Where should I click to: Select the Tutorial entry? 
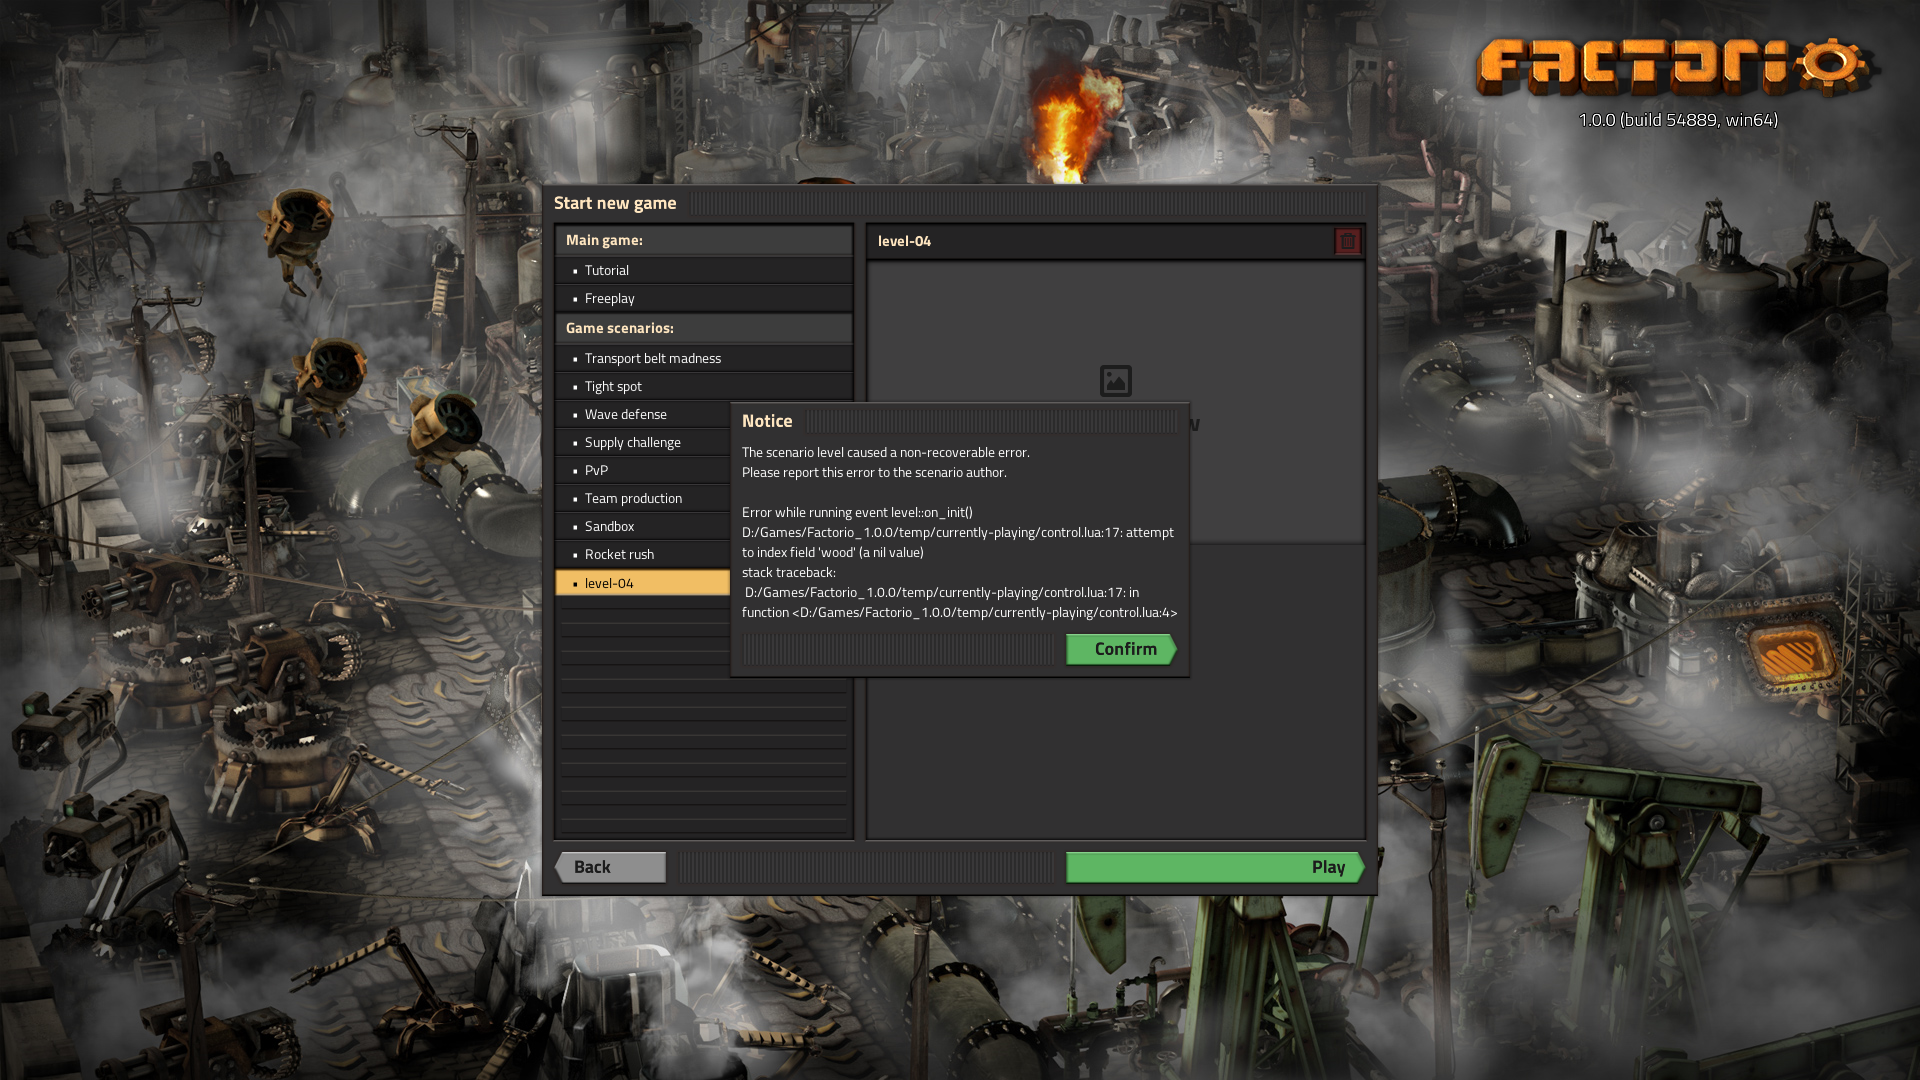(x=704, y=270)
